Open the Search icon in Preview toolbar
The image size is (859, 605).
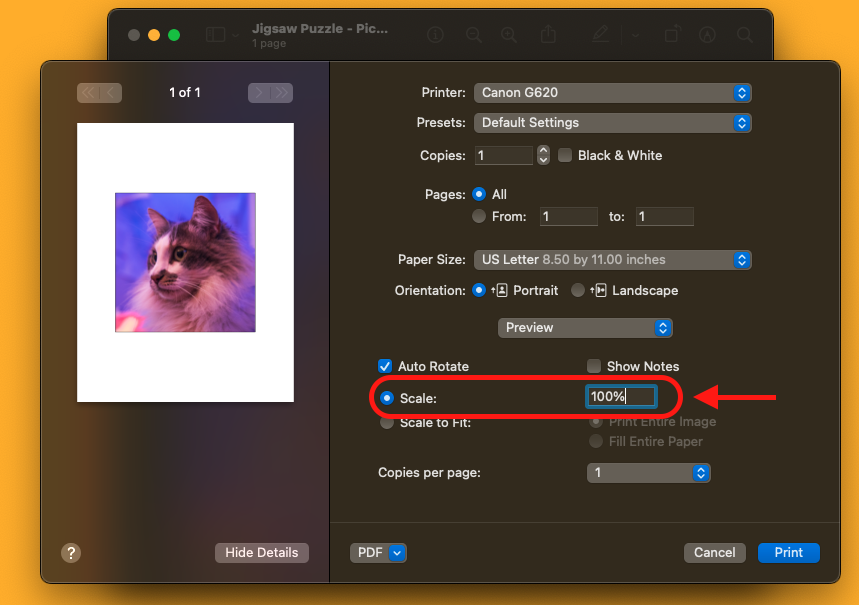tap(745, 35)
